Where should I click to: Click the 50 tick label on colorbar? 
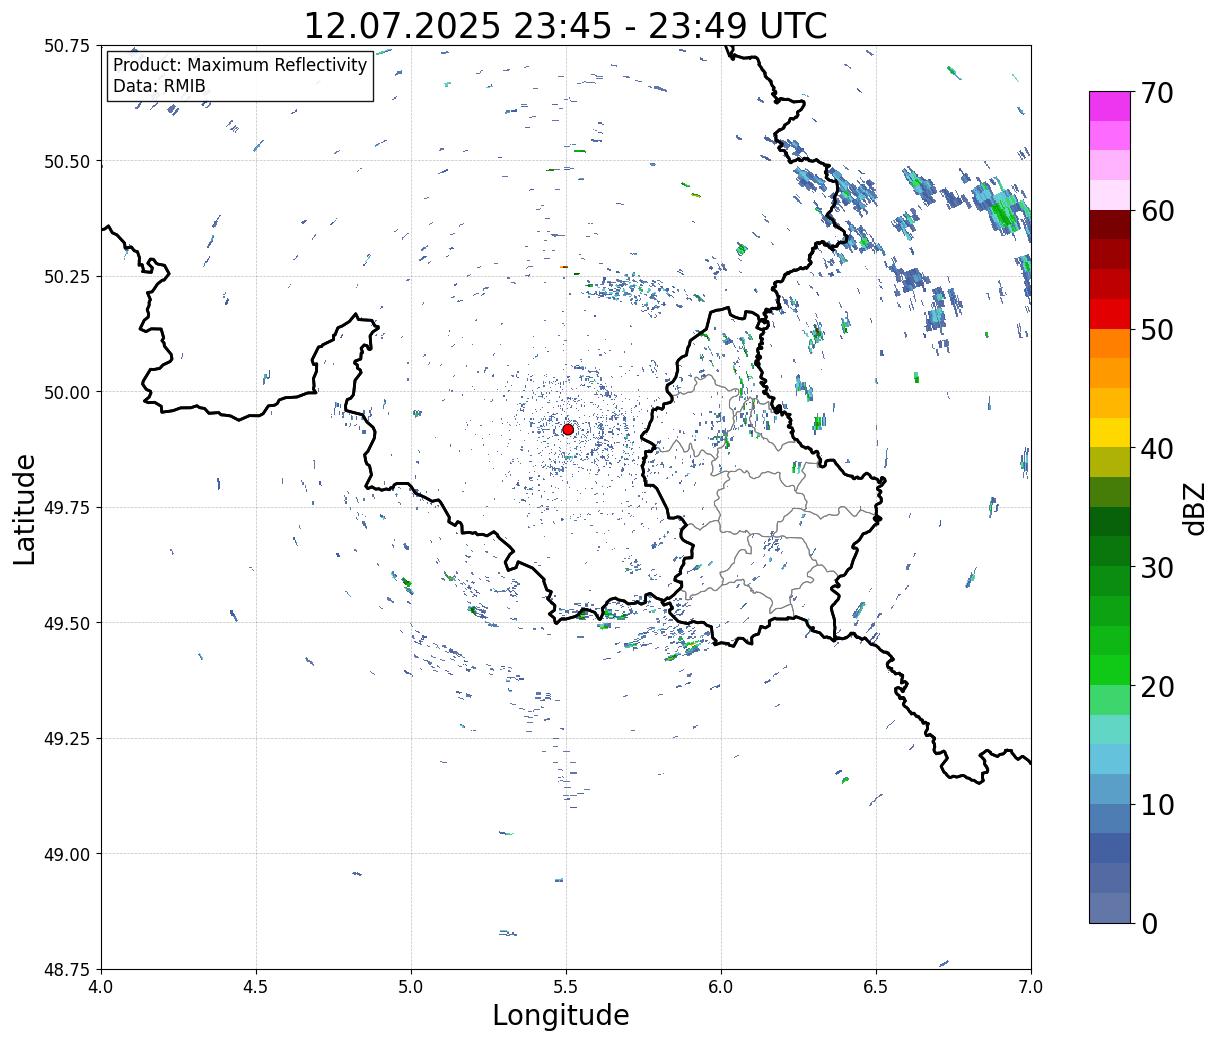(1157, 330)
